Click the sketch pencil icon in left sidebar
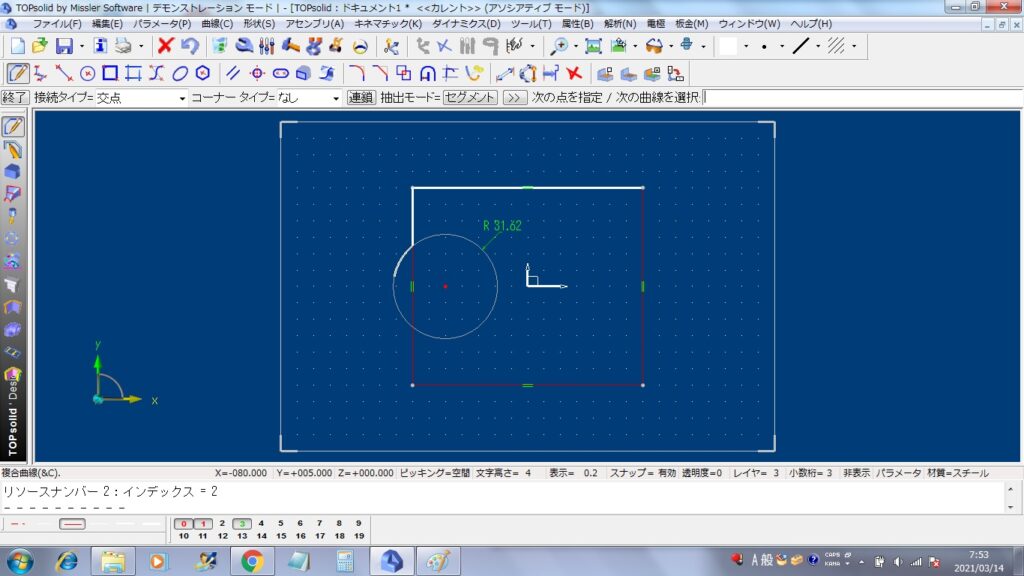Viewport: 1024px width, 576px height. click(x=13, y=126)
